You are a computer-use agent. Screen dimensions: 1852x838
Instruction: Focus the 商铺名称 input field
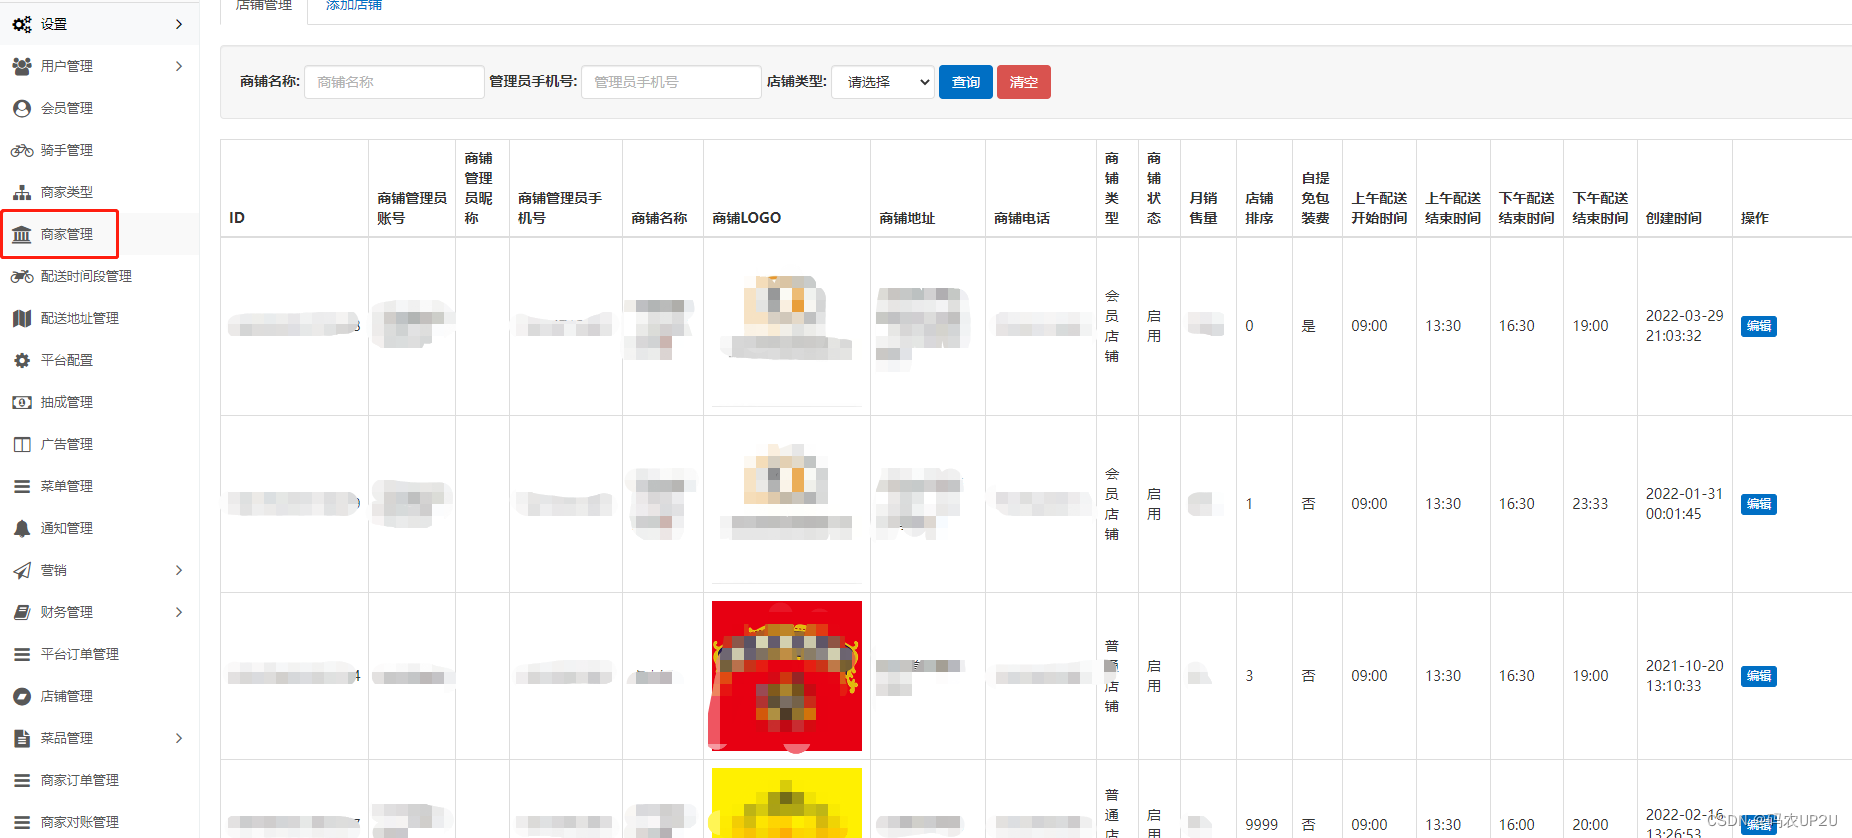click(394, 82)
